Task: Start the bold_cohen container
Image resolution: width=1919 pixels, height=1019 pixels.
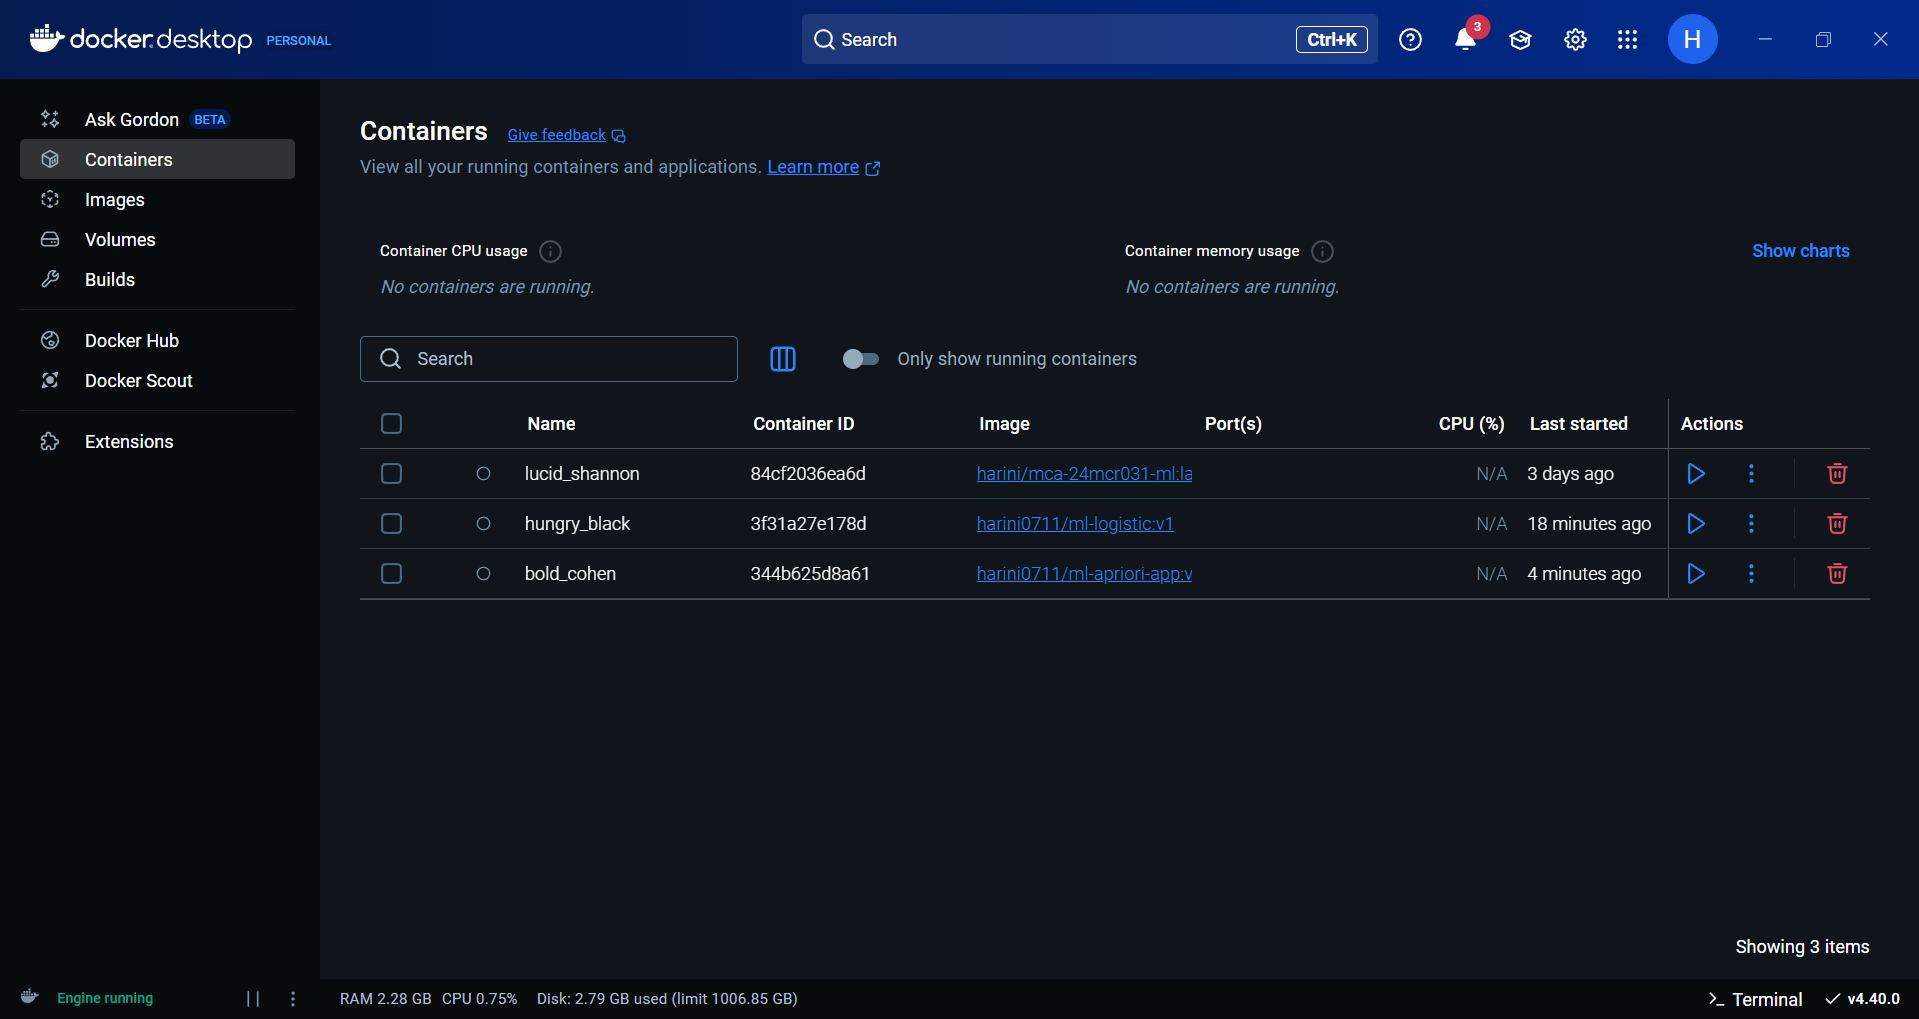Action: tap(1696, 574)
